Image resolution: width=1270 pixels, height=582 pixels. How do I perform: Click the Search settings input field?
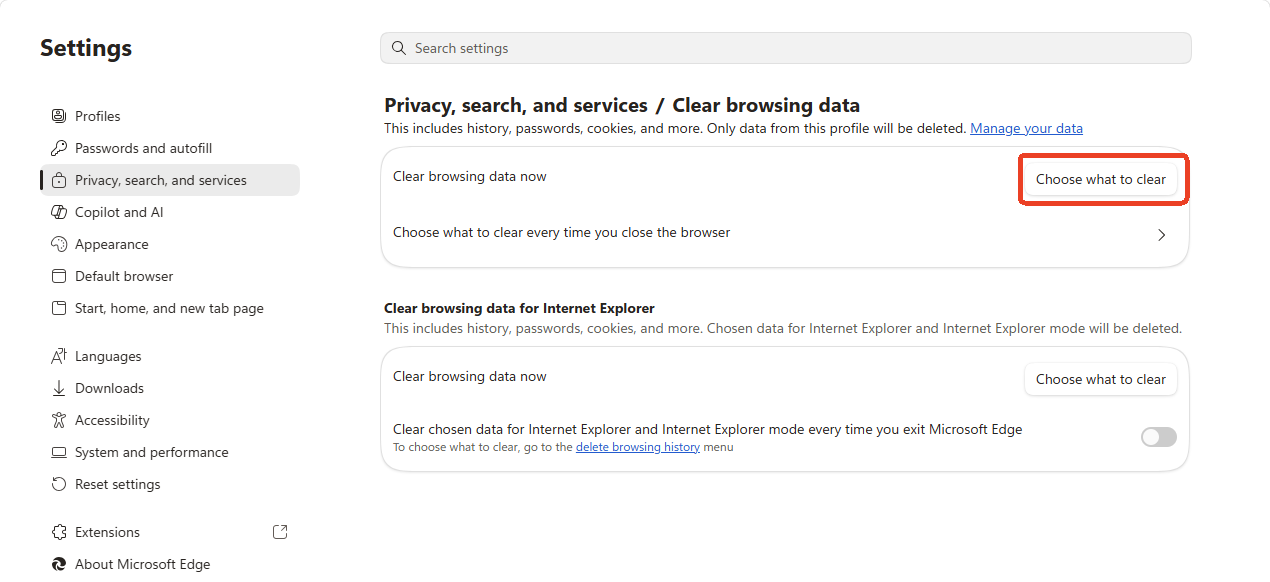pyautogui.click(x=785, y=48)
